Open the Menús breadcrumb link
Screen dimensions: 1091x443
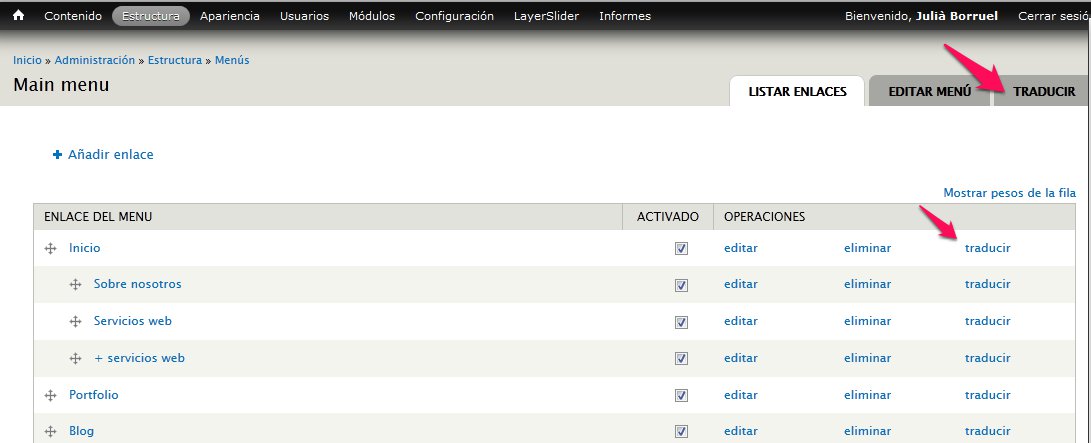(x=232, y=61)
